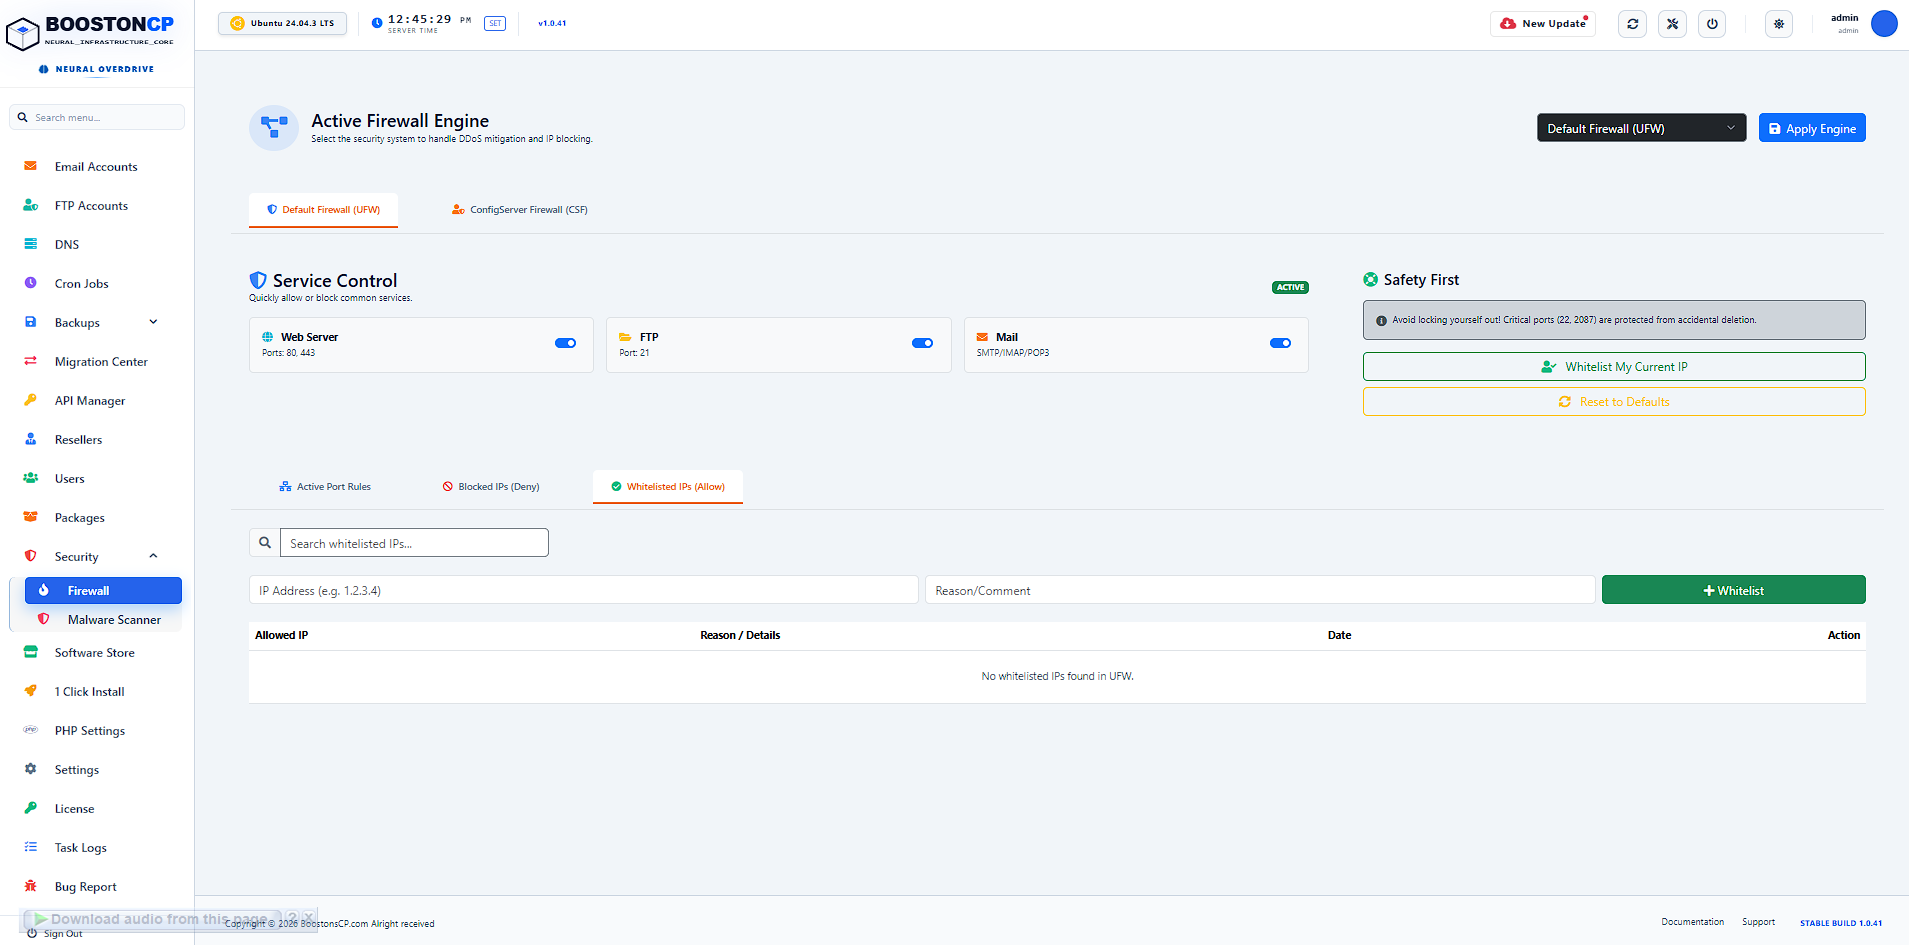Click the refresh icon in top bar

coord(1633,24)
